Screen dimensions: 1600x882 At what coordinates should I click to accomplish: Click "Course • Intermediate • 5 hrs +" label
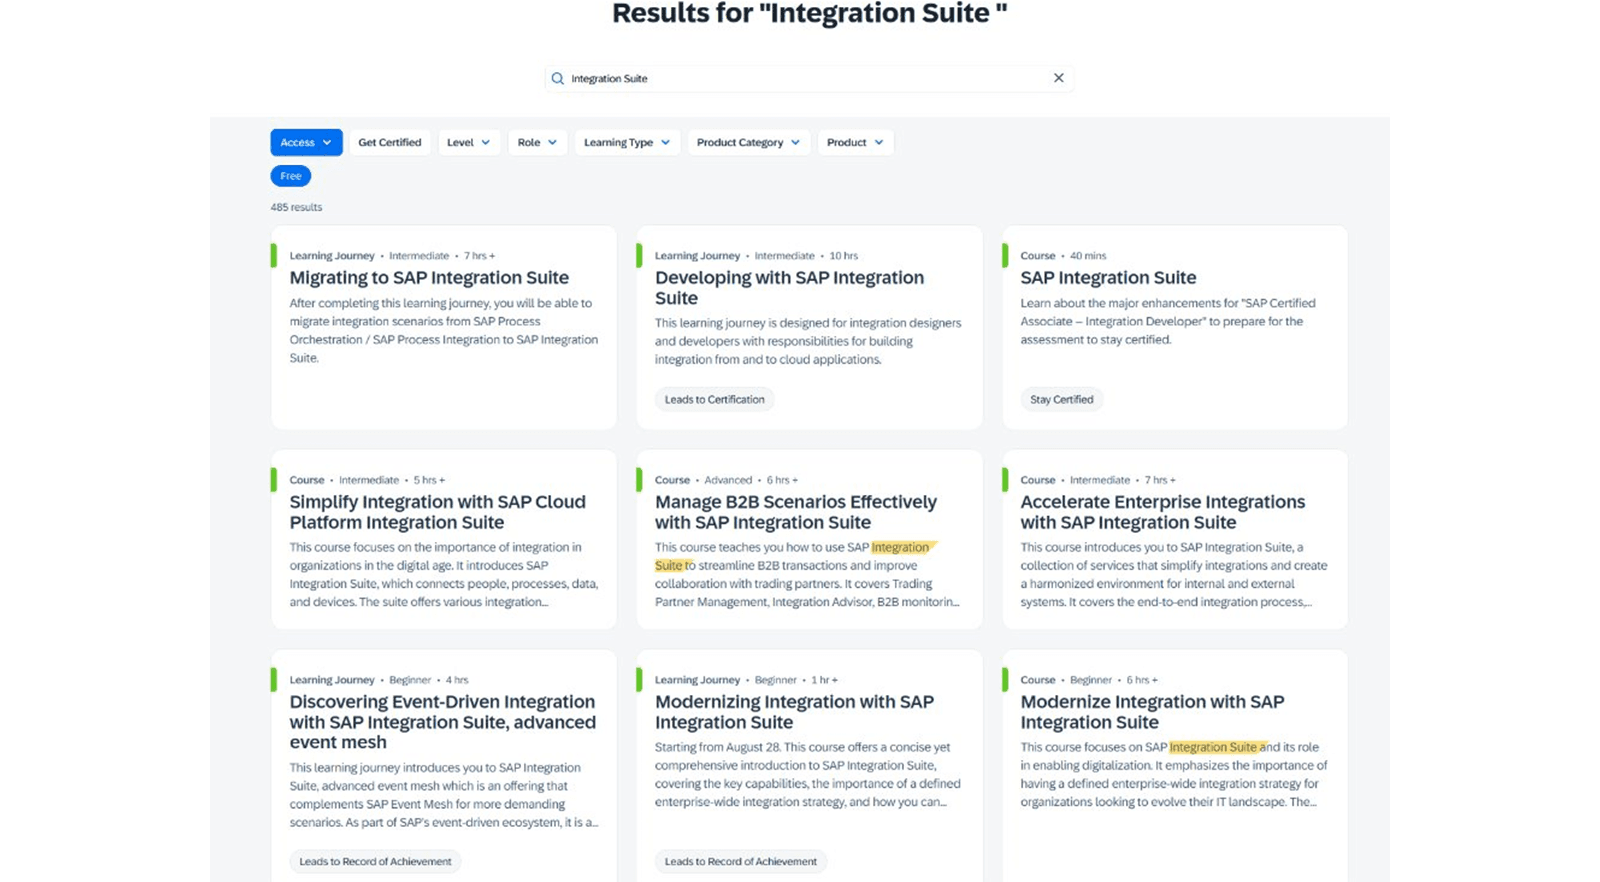pos(367,480)
